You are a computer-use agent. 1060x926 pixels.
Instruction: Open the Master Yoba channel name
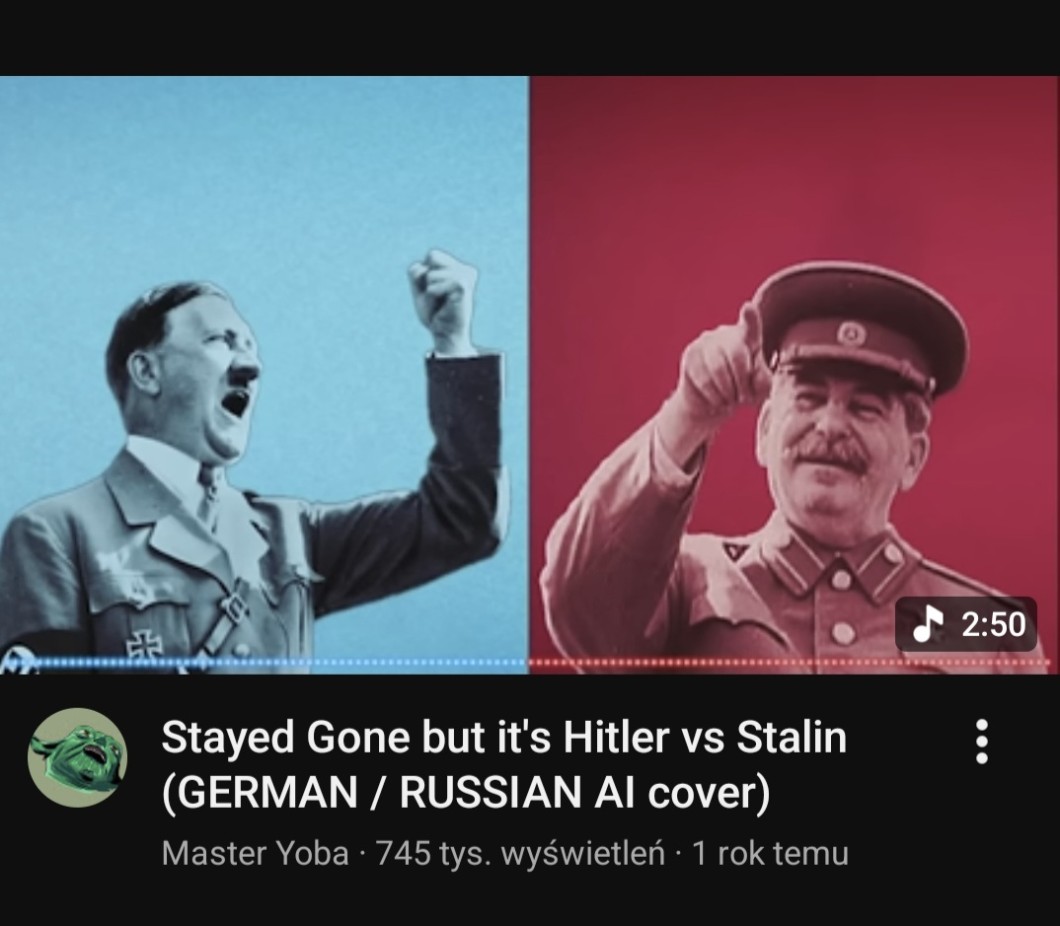(255, 853)
